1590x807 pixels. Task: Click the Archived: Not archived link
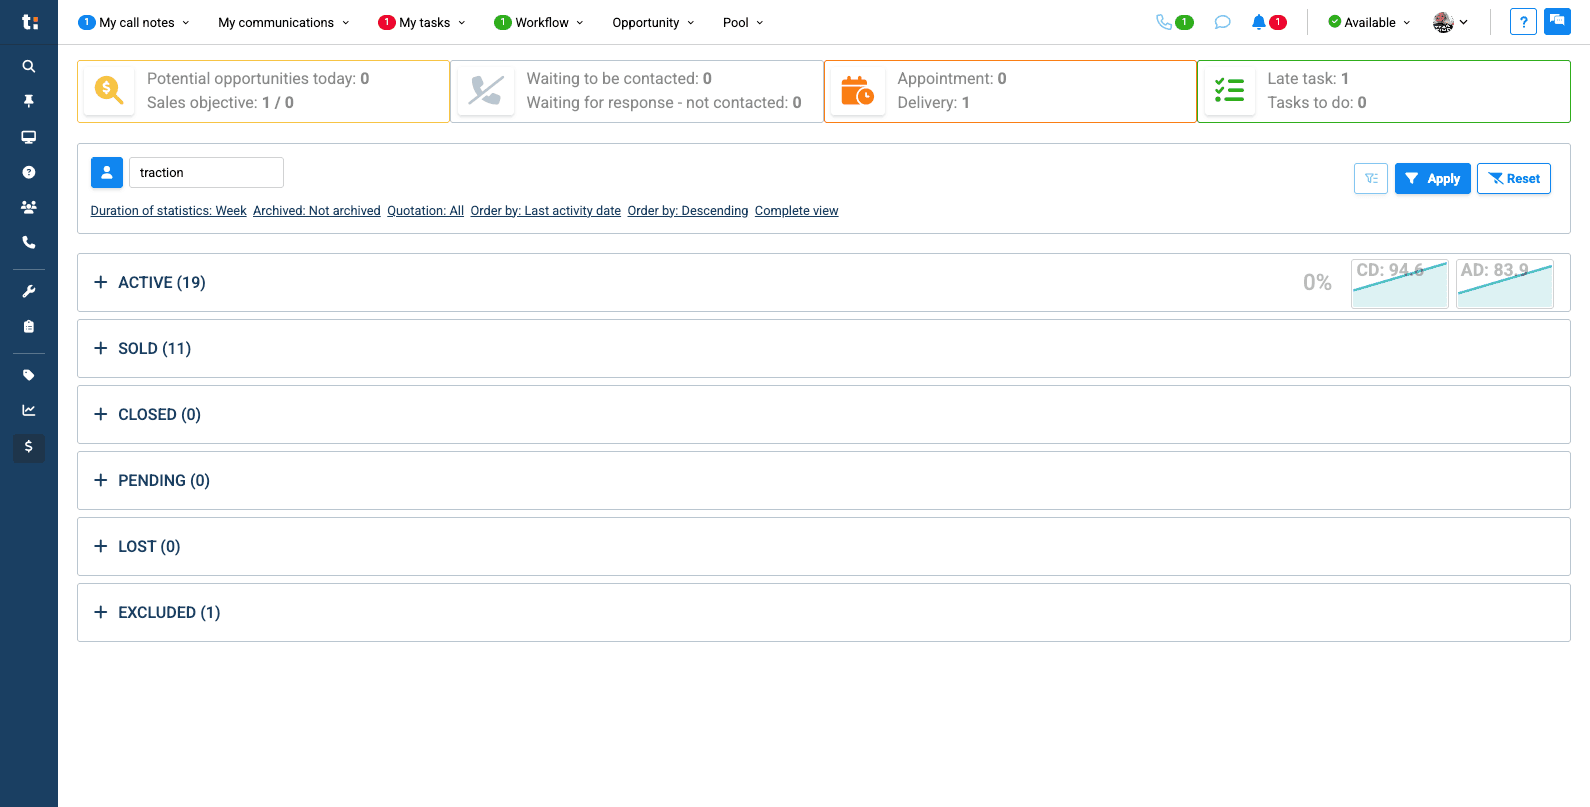[317, 211]
